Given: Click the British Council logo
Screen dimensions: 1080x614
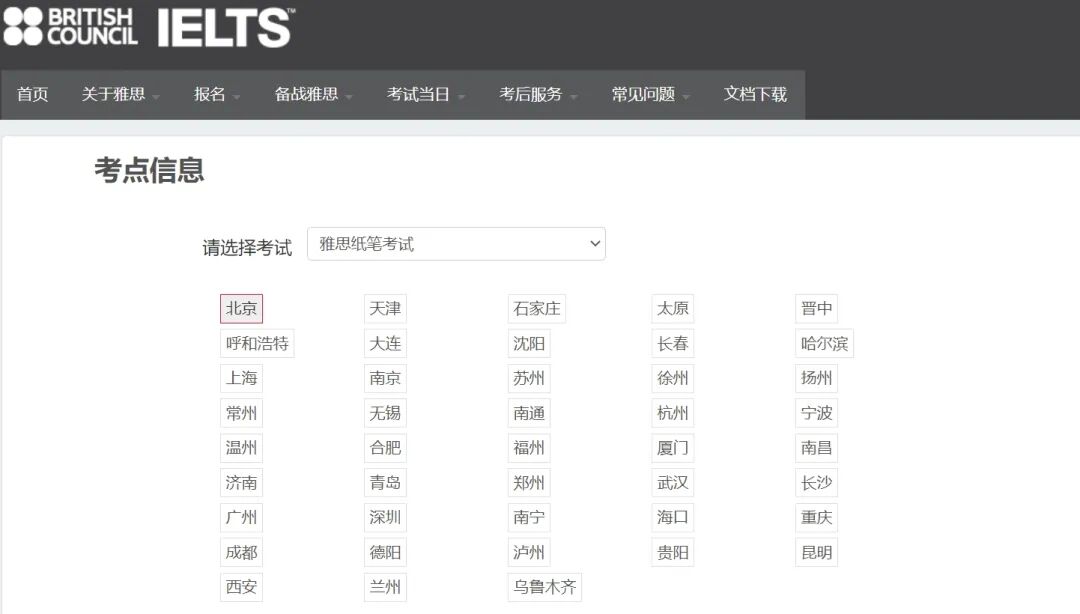Looking at the screenshot, I should click(x=70, y=27).
